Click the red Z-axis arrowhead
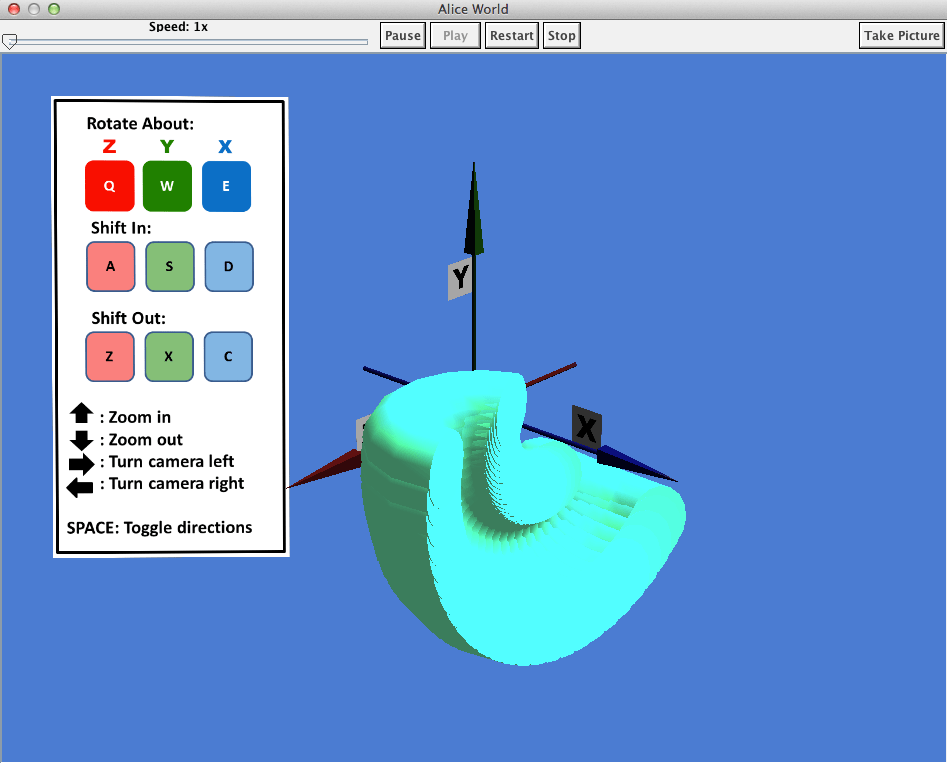 tap(323, 471)
